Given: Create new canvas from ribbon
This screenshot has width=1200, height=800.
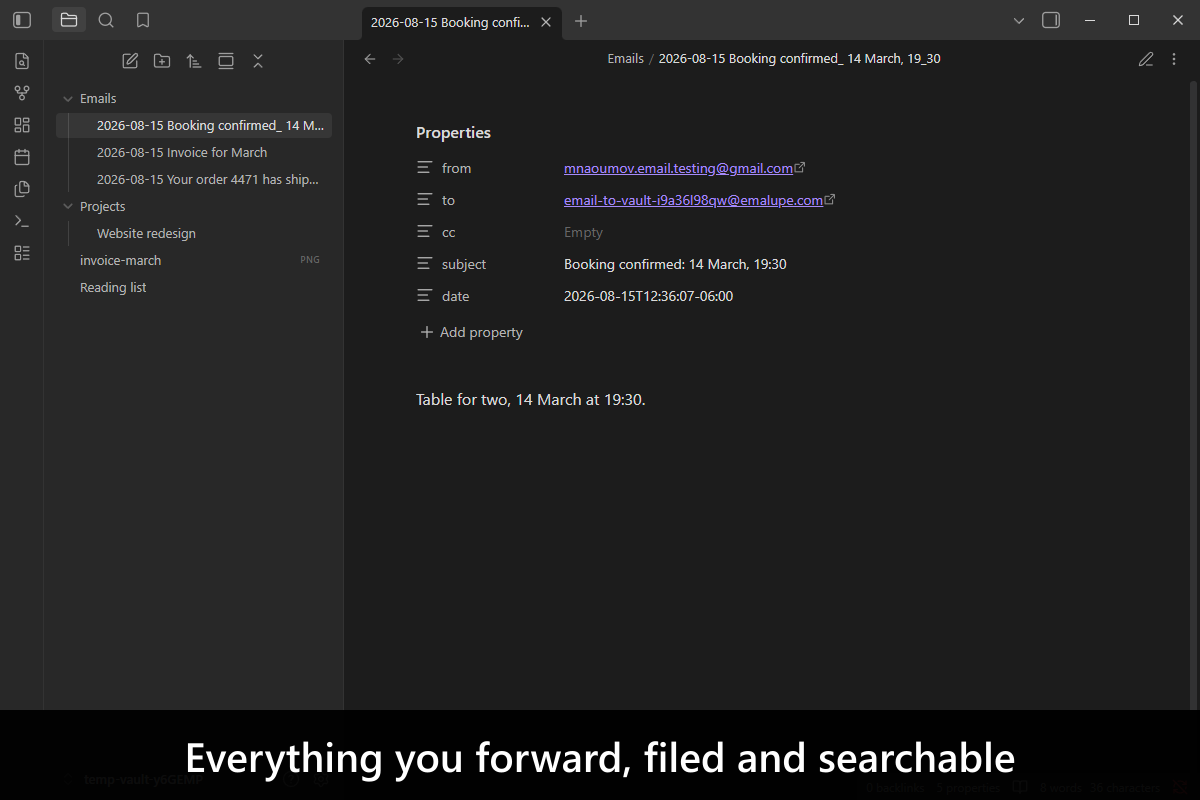Looking at the screenshot, I should coord(22,125).
